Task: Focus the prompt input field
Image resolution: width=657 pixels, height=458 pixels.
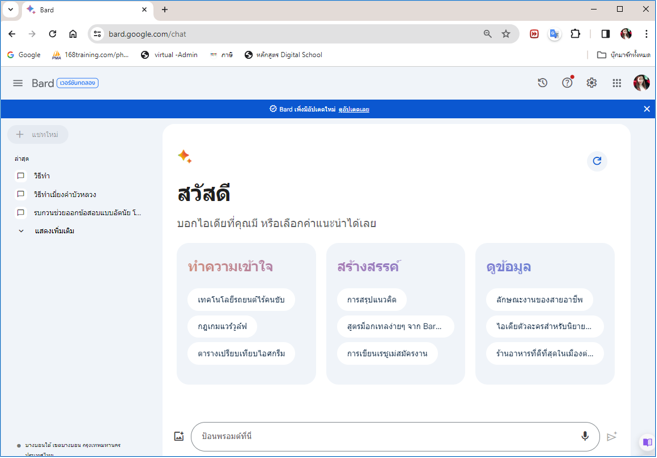Action: point(395,437)
